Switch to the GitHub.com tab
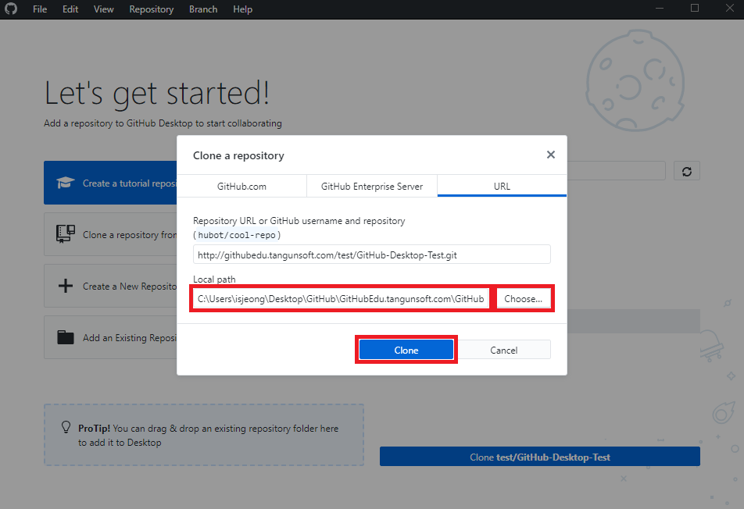This screenshot has height=509, width=744. pos(242,186)
